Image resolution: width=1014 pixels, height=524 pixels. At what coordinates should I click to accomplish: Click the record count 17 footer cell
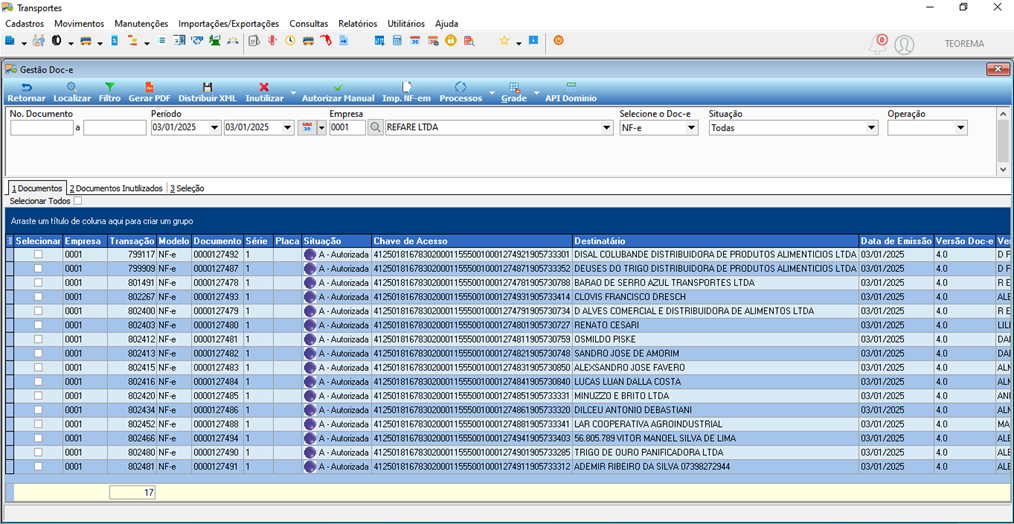coord(132,493)
